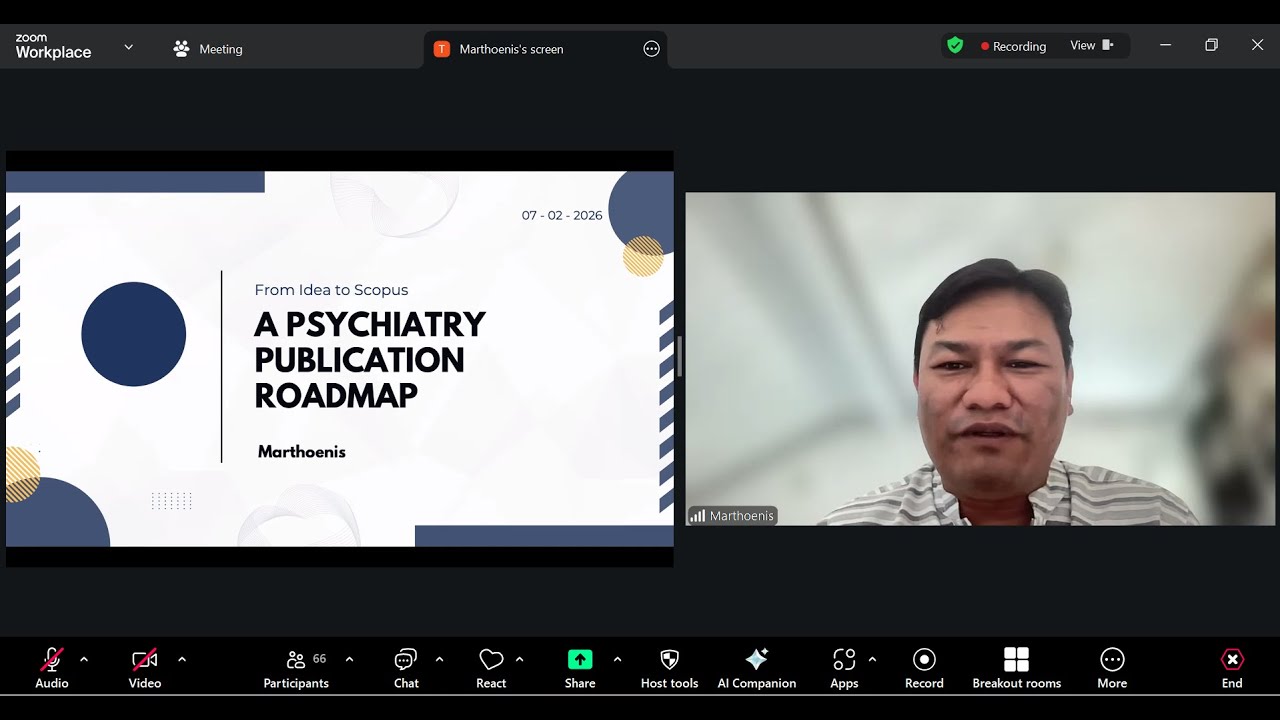Click 'From Idea to Scopus' subtitle
This screenshot has width=1280, height=720.
point(331,290)
